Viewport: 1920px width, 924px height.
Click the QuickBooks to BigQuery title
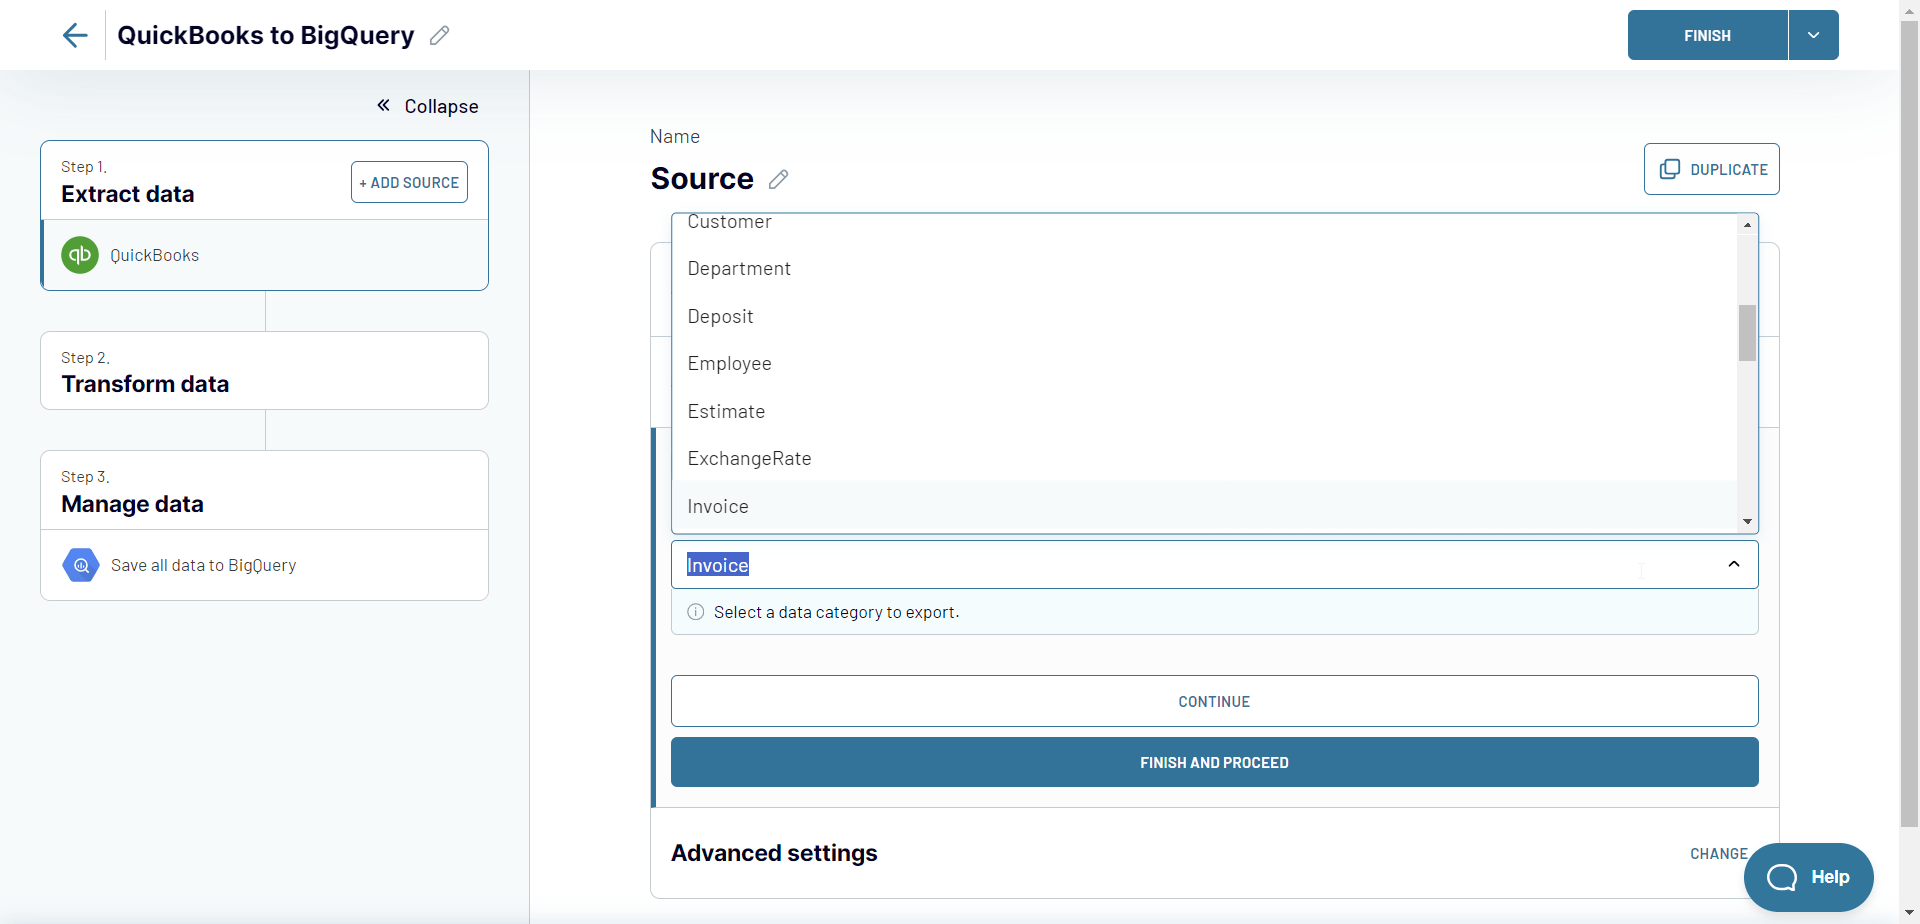click(x=265, y=35)
